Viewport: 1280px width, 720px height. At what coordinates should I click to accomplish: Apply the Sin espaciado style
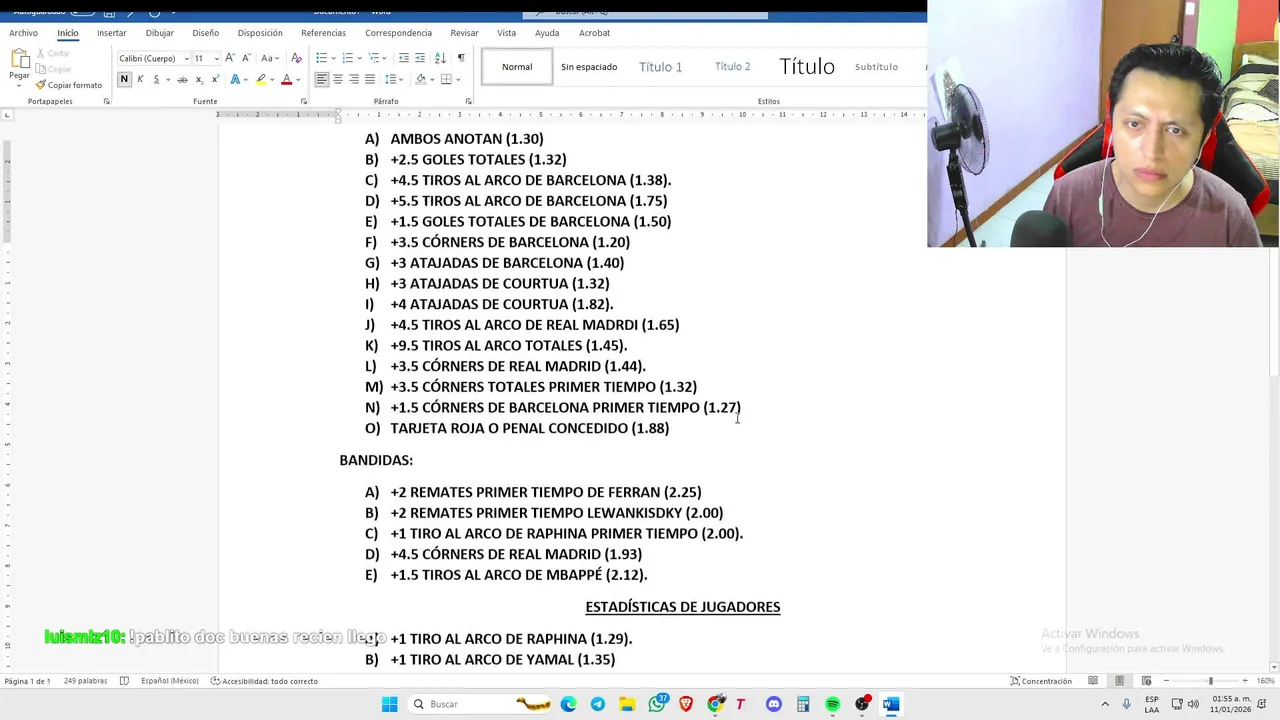click(589, 67)
